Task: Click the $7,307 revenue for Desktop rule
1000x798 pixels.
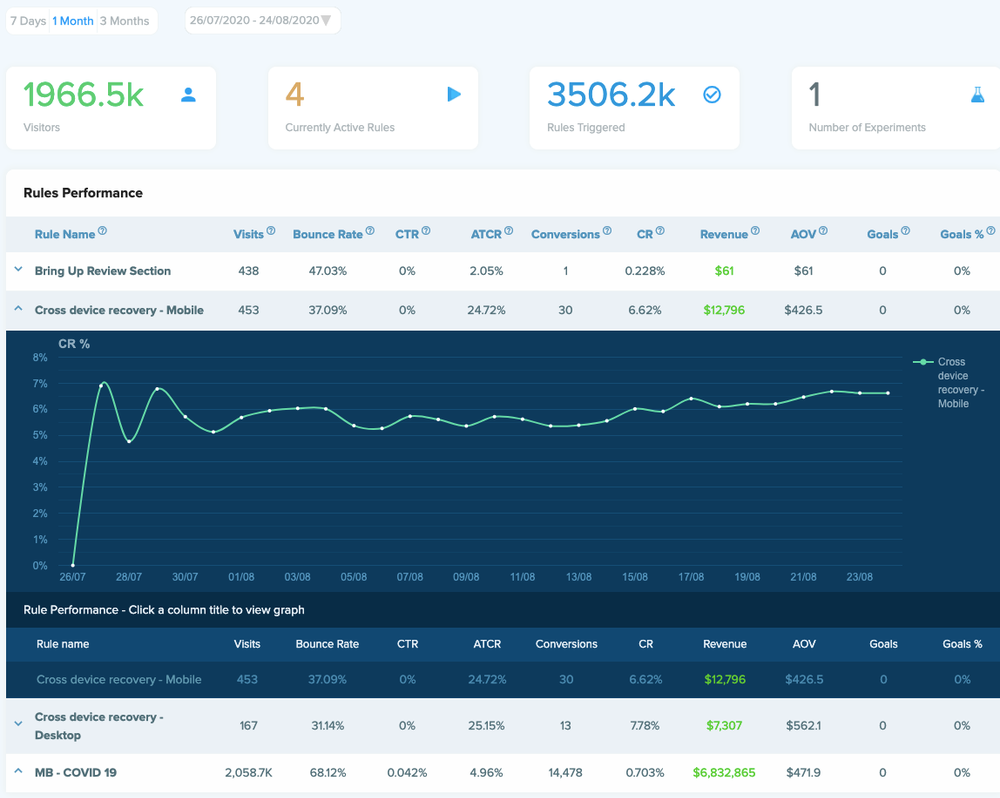Action: click(x=724, y=725)
